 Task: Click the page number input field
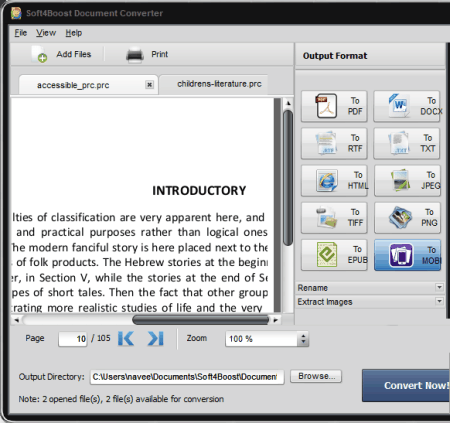pos(73,339)
